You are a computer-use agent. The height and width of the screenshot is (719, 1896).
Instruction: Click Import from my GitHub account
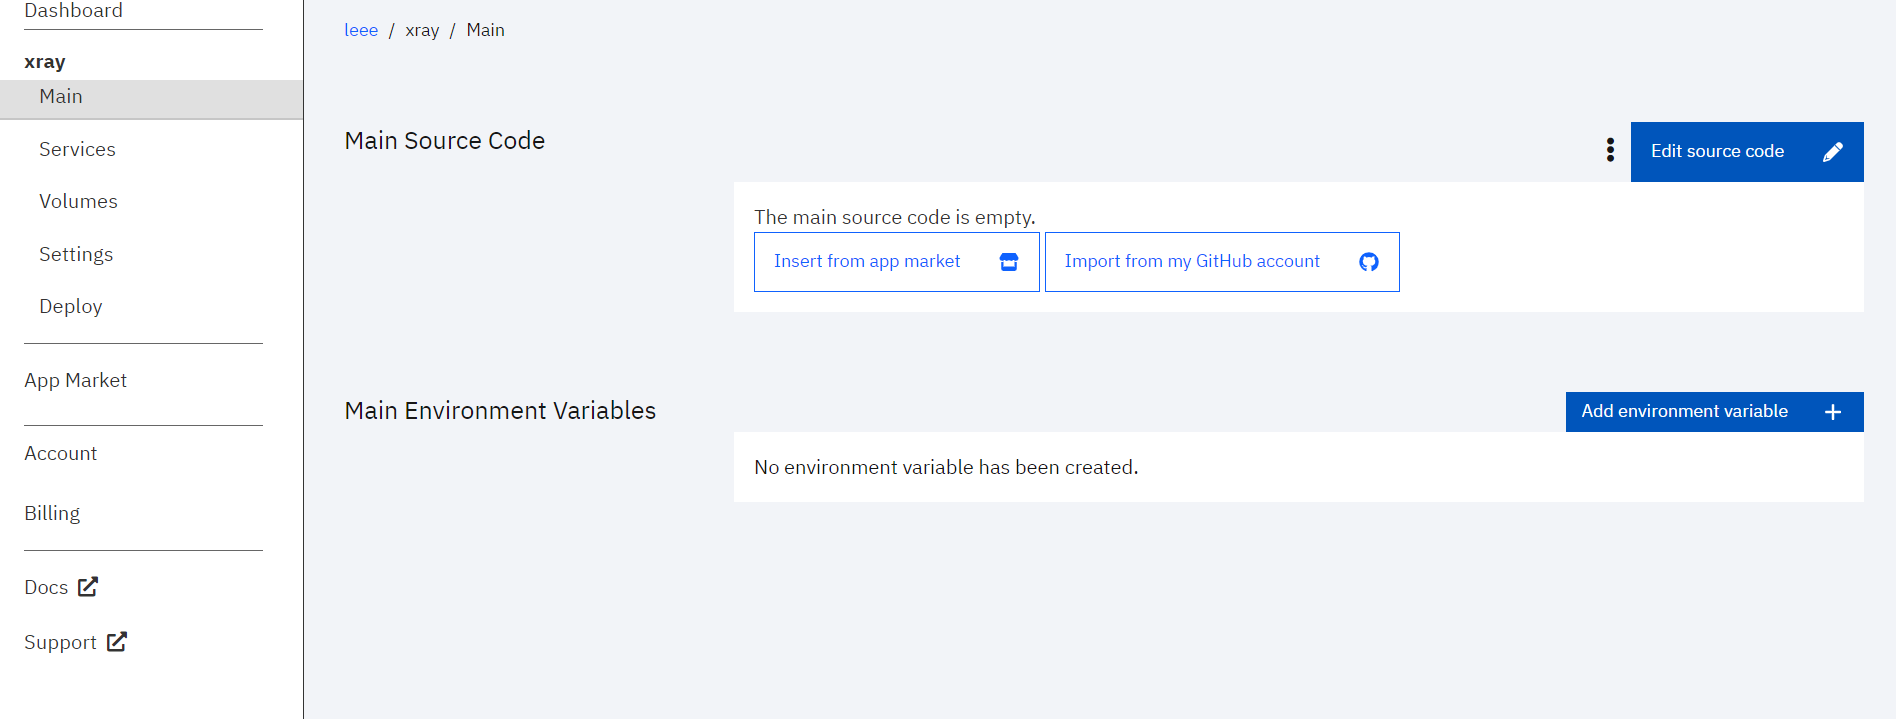(1192, 261)
